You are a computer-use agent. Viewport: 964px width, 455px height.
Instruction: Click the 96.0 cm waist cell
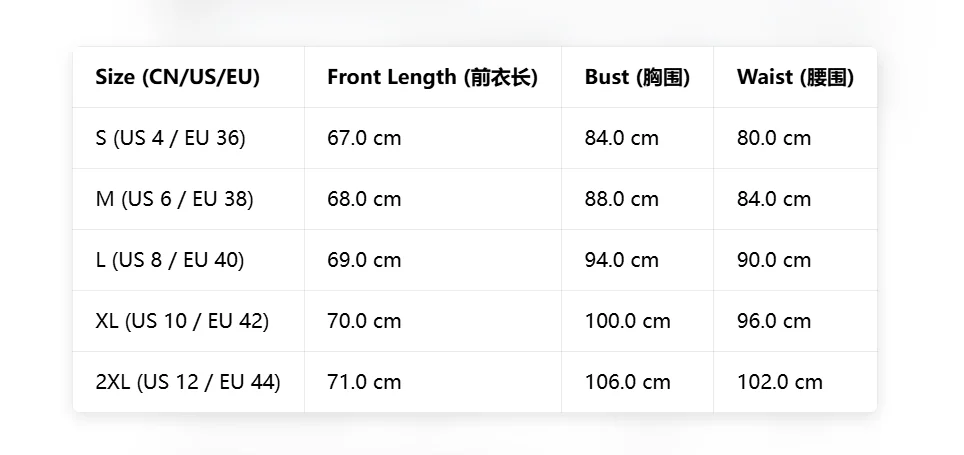coord(796,321)
